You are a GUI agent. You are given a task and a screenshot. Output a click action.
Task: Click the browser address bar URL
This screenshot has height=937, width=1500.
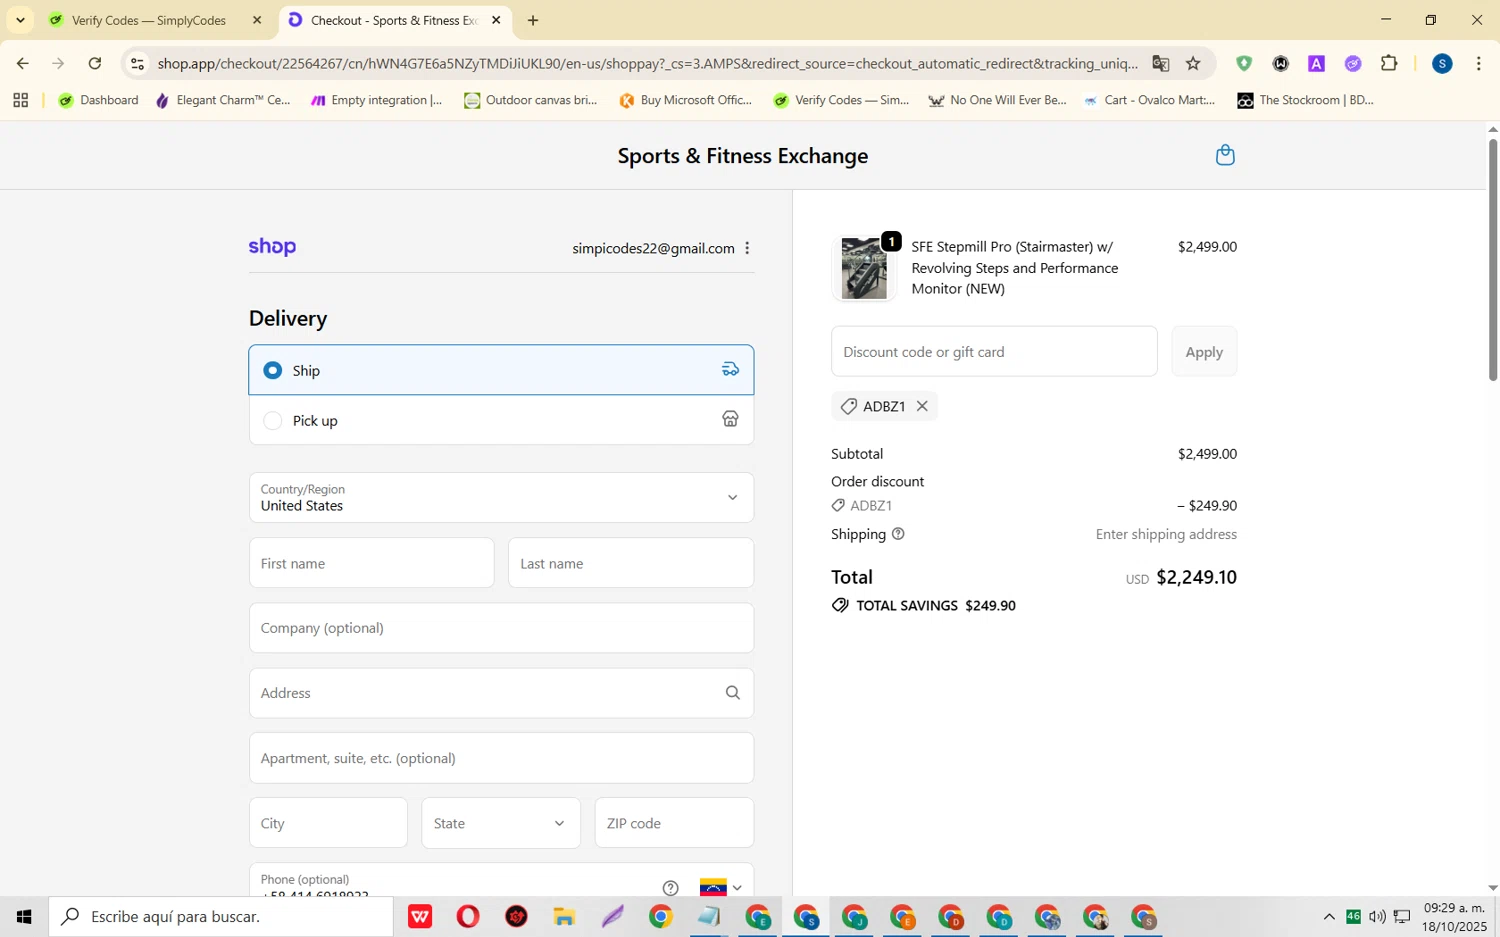(x=647, y=64)
